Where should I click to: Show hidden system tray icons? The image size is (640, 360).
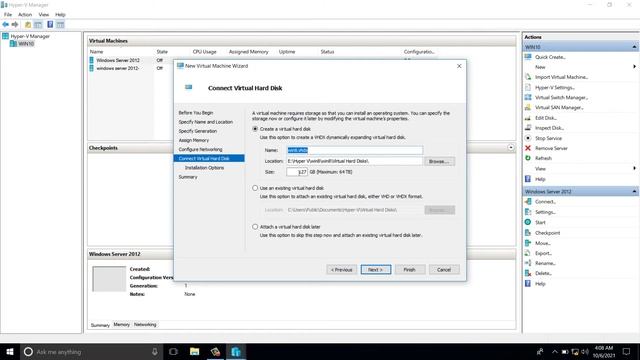tap(554, 351)
